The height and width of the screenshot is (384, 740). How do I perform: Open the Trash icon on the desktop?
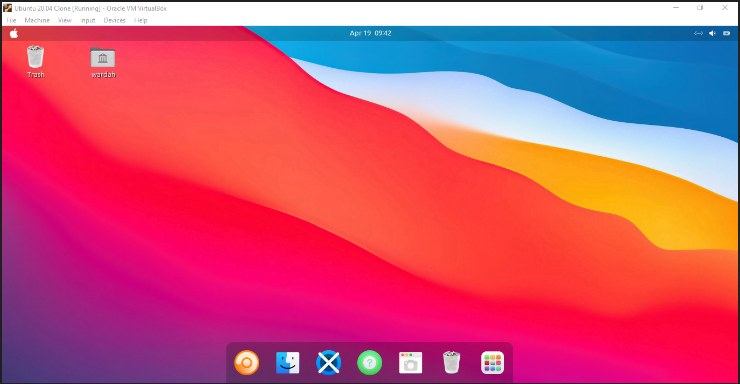(x=35, y=61)
